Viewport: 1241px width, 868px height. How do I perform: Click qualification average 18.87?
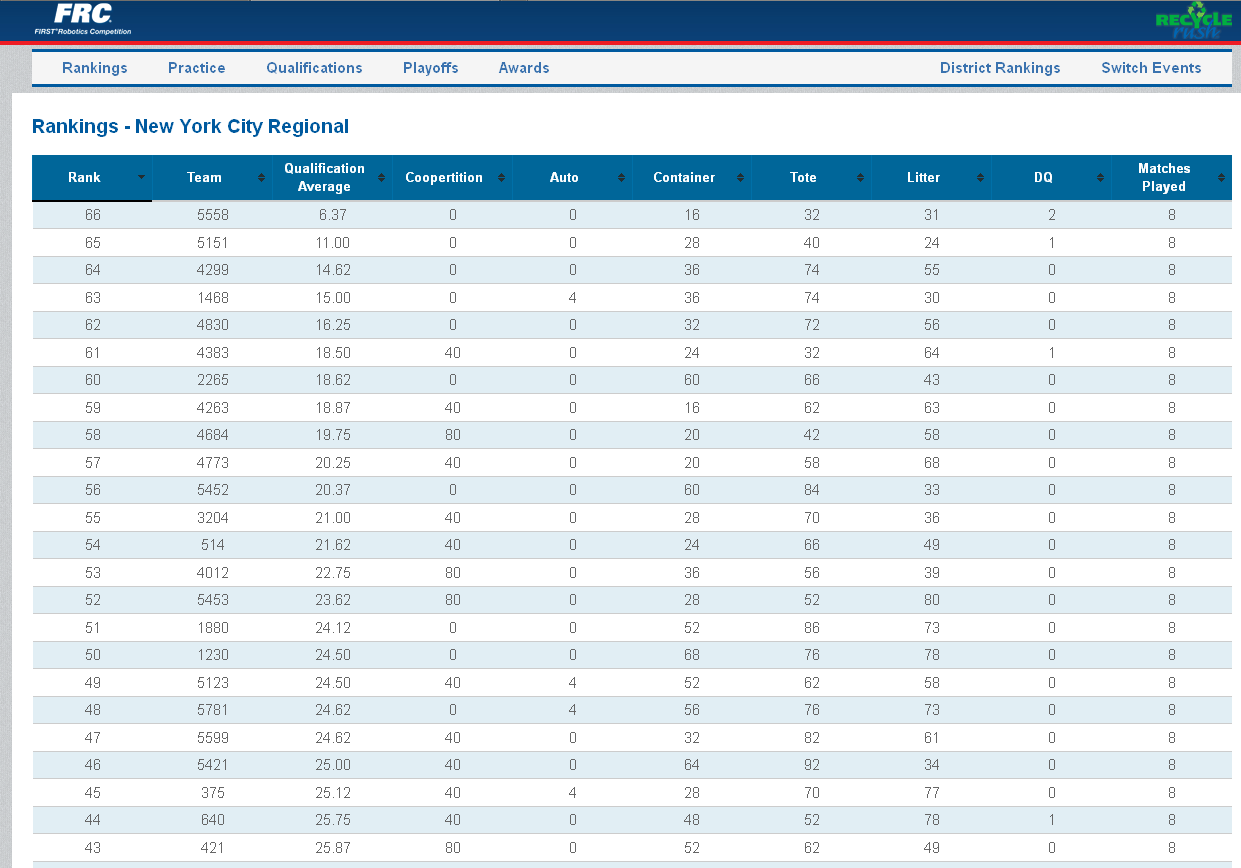(x=332, y=408)
